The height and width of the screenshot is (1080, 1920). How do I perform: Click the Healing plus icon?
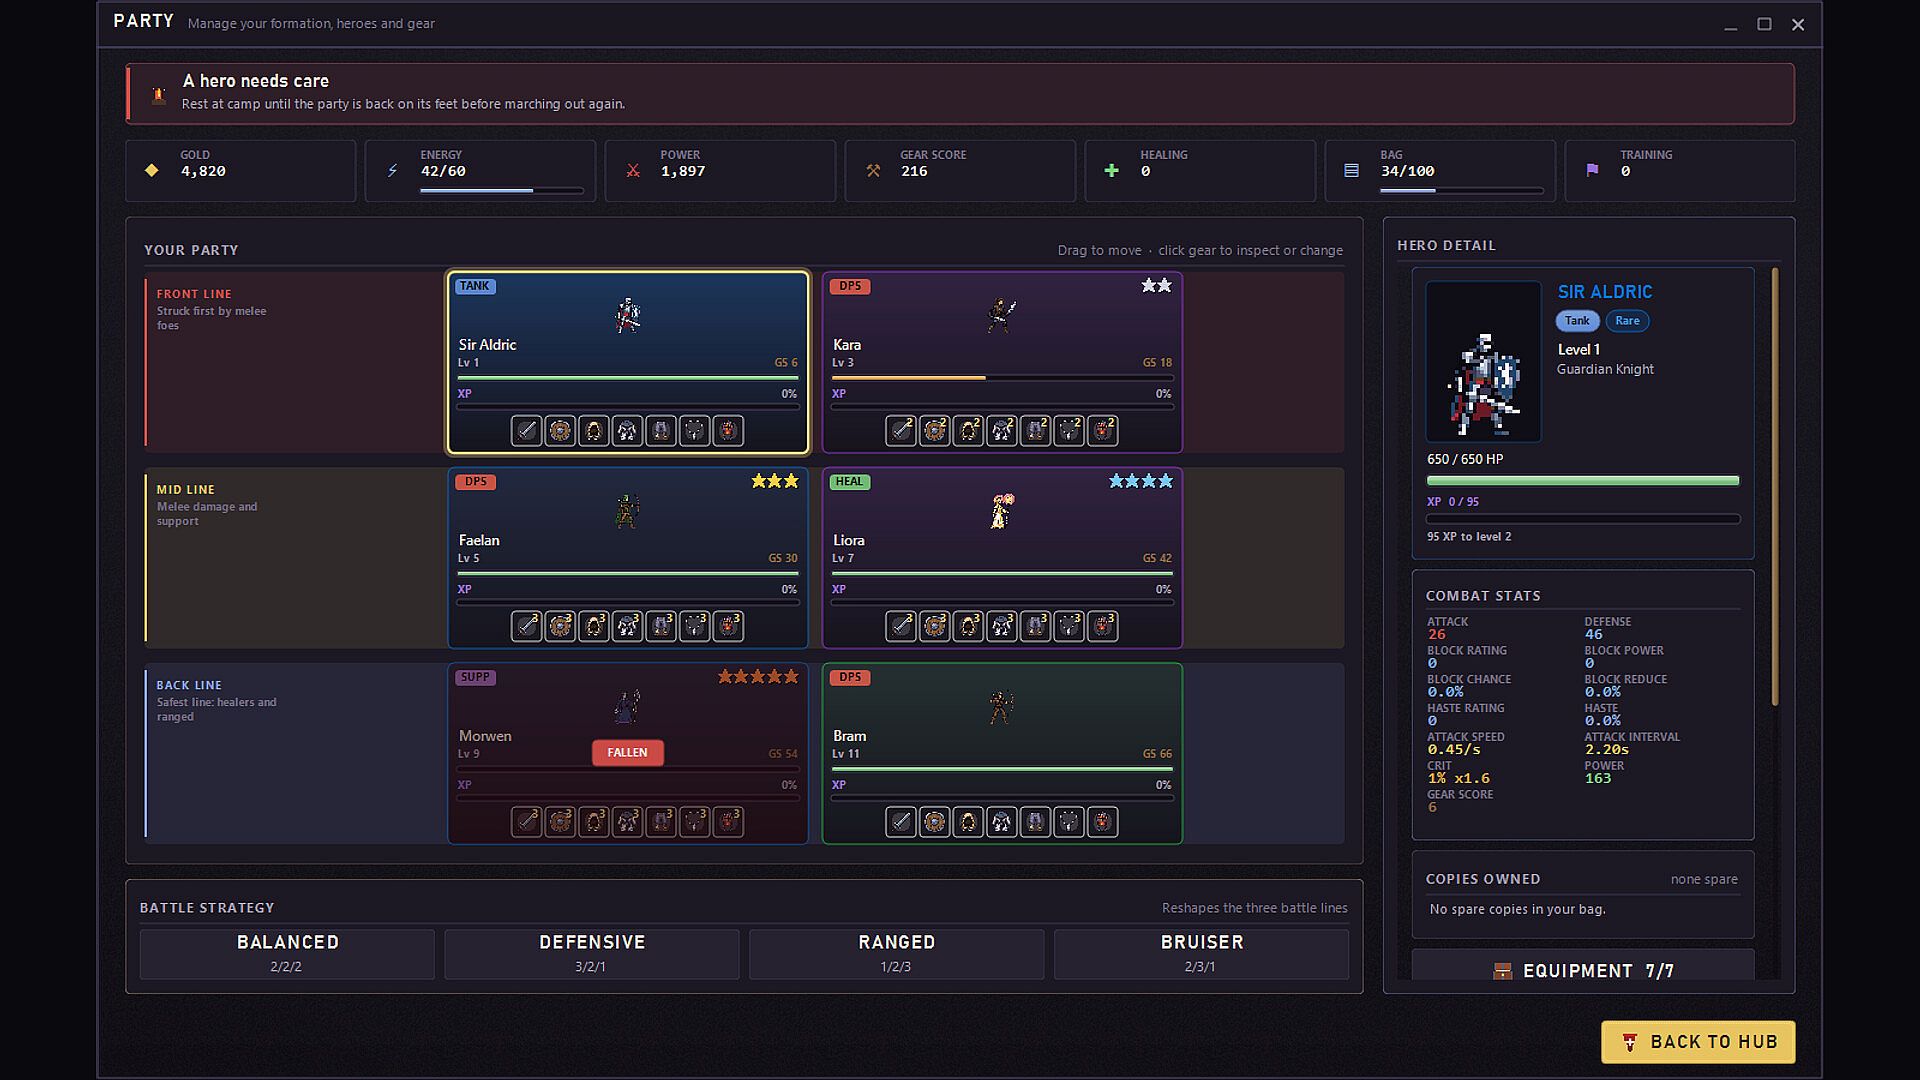tap(1111, 171)
